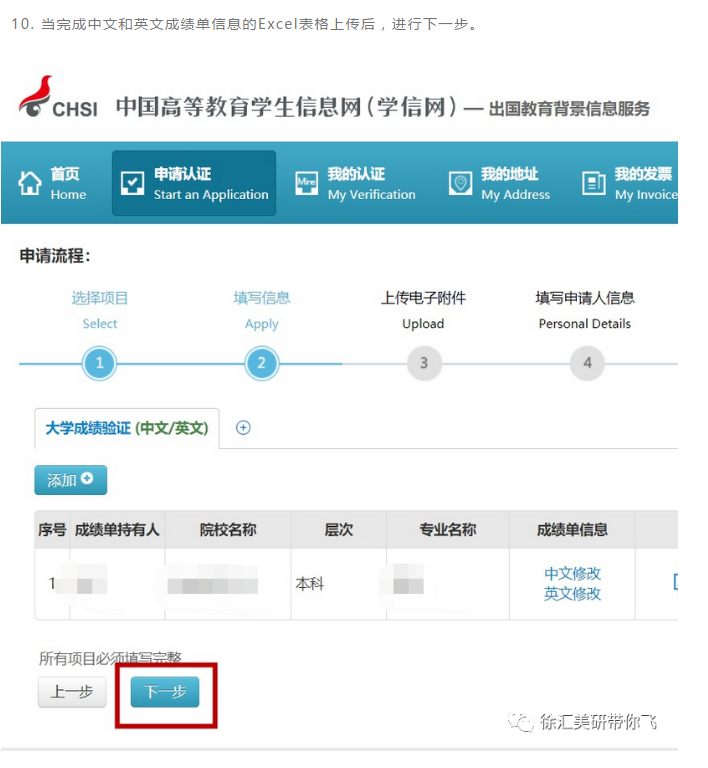Click the 院校名称 column header

[228, 529]
